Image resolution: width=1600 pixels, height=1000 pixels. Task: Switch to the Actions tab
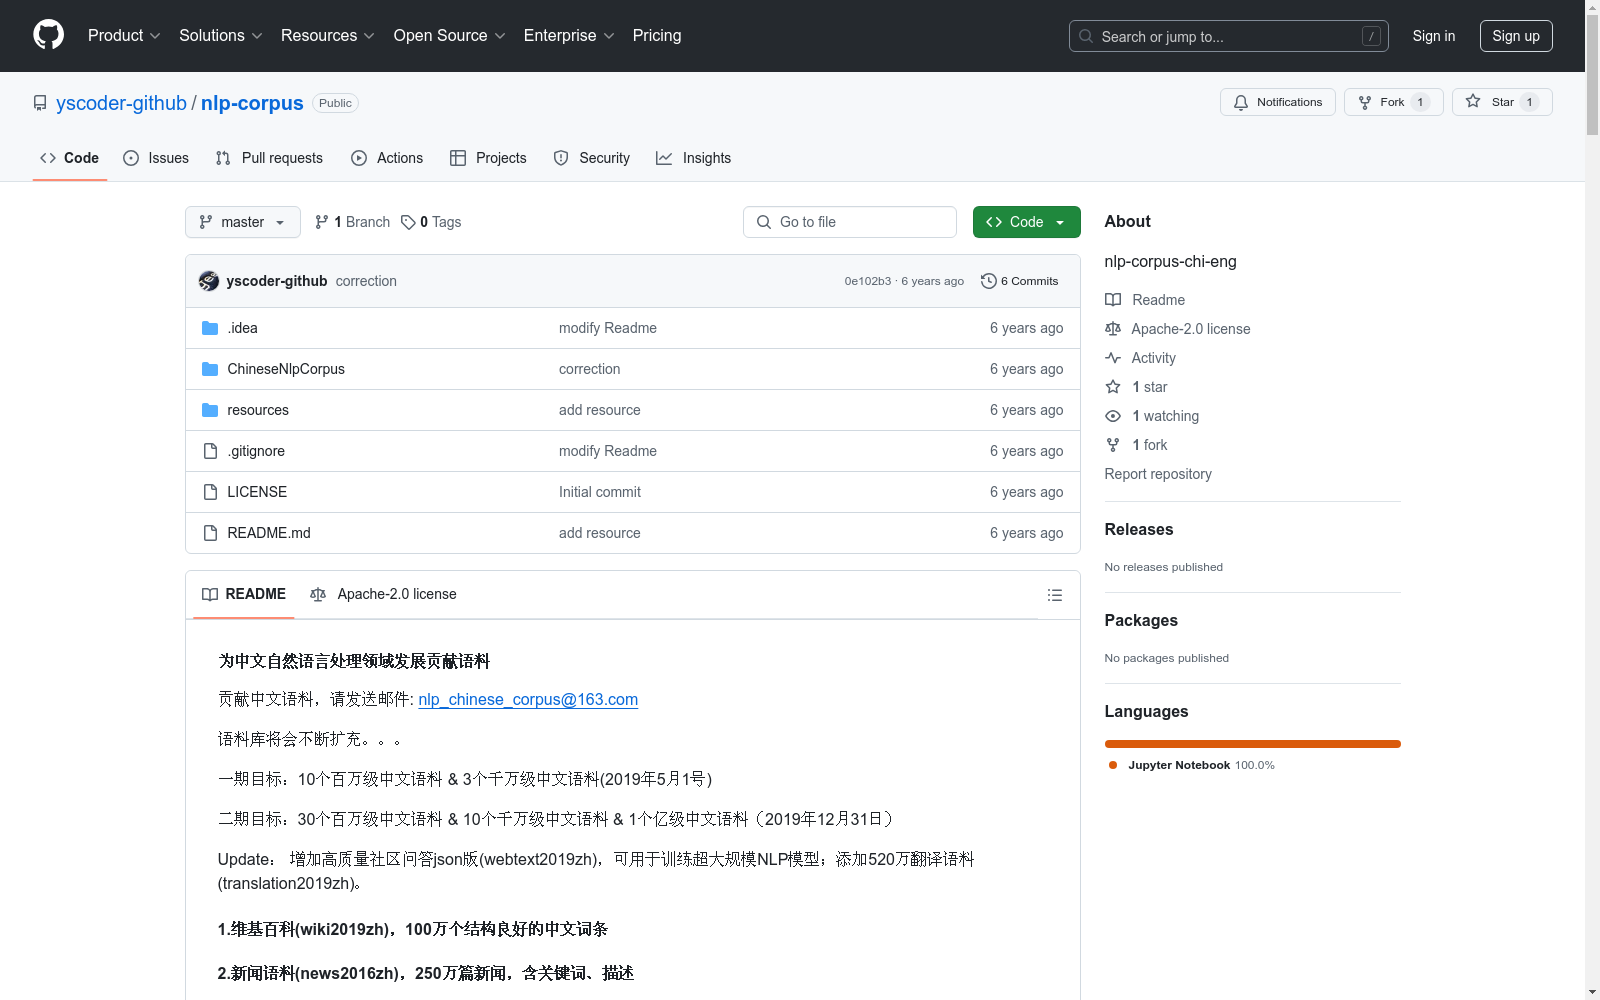click(x=387, y=158)
